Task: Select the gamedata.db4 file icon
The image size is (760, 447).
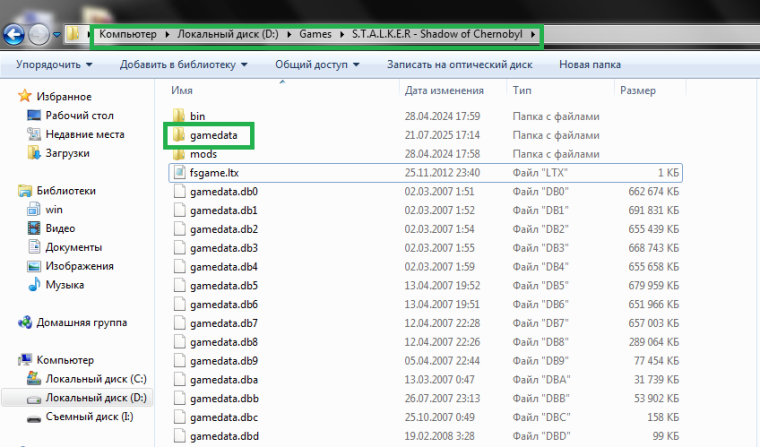Action: (179, 267)
